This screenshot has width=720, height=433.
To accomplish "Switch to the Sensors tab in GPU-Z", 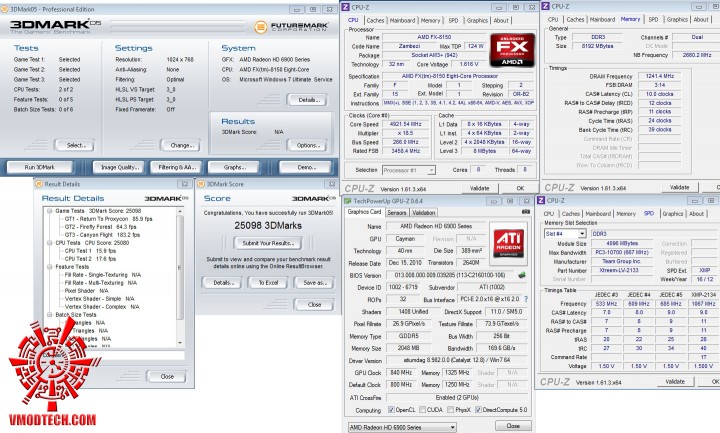I will coord(397,213).
